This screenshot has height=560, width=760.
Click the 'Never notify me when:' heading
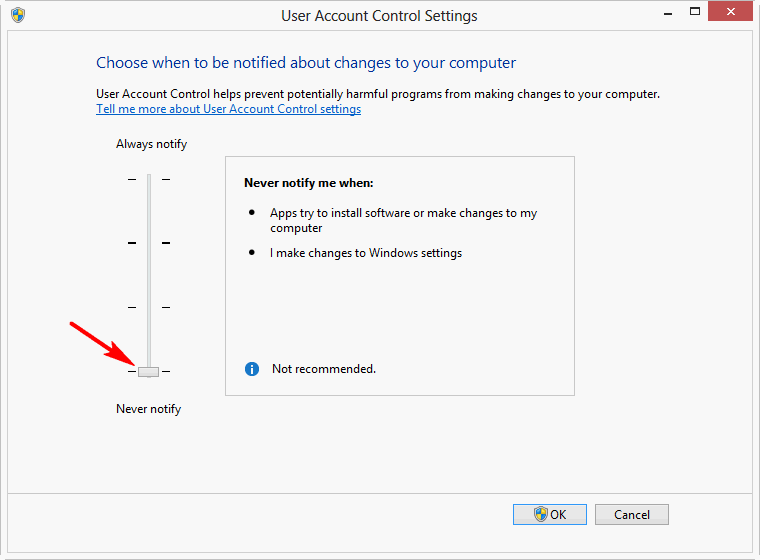coord(309,183)
